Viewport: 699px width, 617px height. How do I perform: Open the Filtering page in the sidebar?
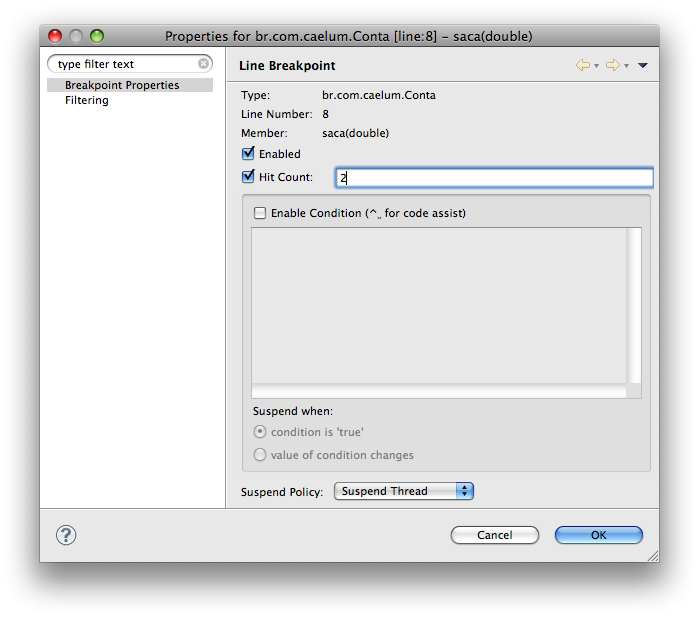pyautogui.click(x=87, y=100)
